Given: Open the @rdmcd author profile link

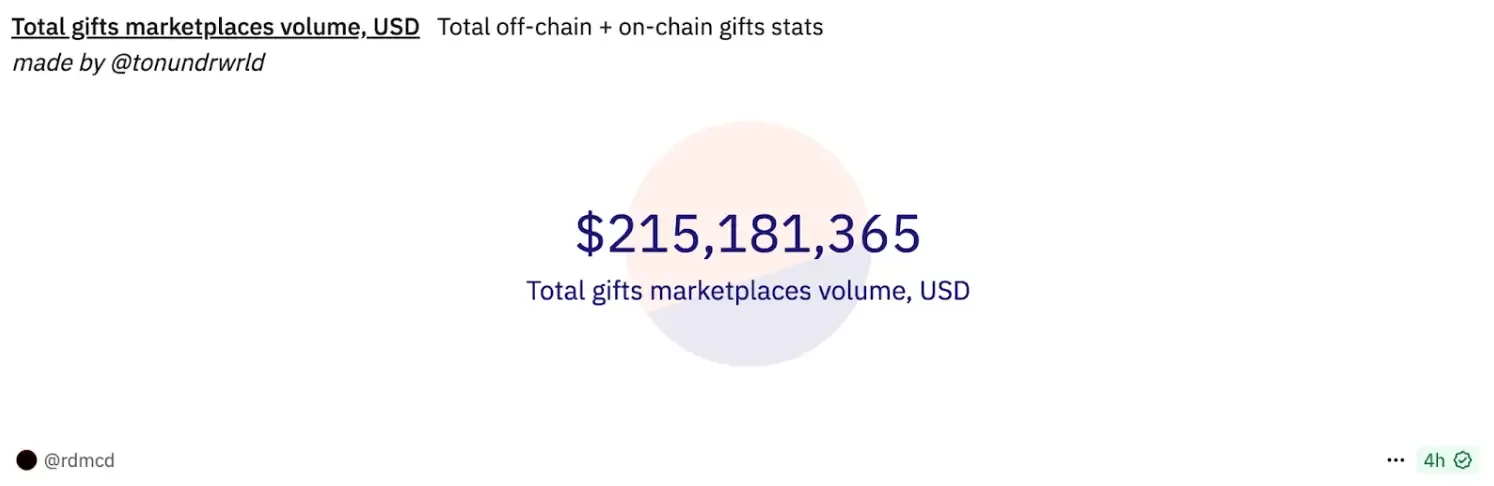Looking at the screenshot, I should (x=79, y=461).
